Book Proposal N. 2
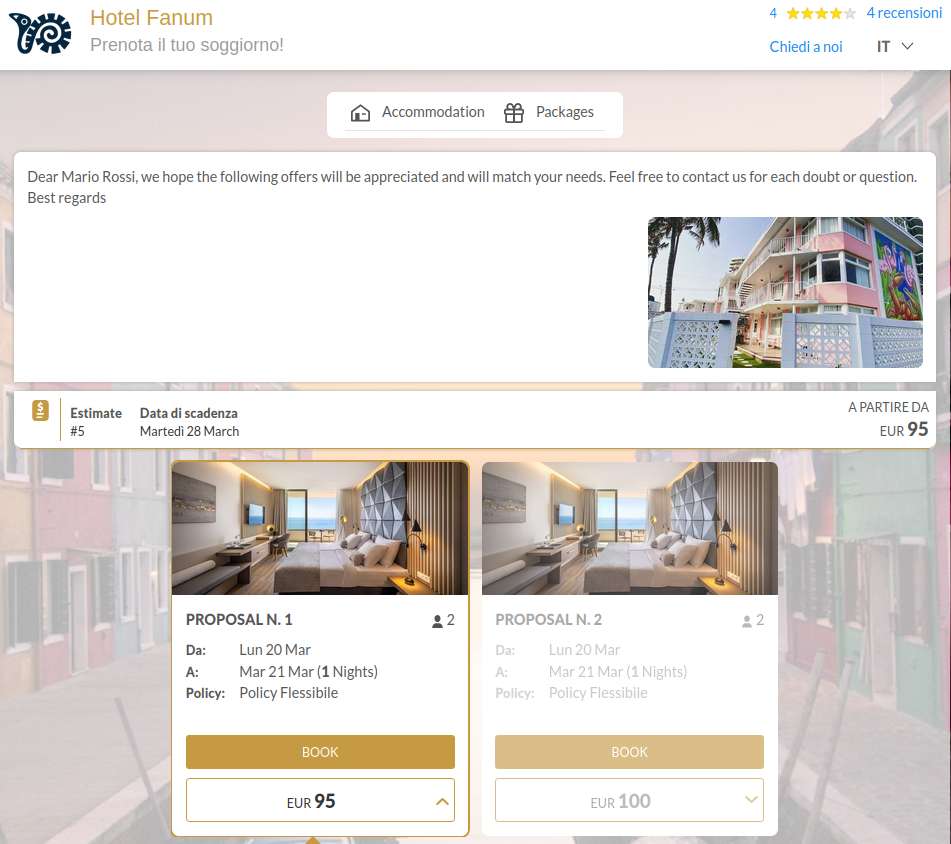The width and height of the screenshot is (951, 844). tap(629, 752)
